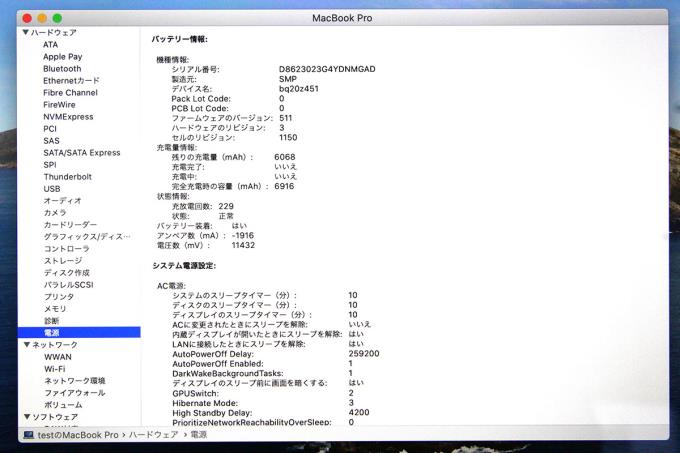Select ネットワーク環境 in the sidebar
This screenshot has width=680, height=453.
[x=75, y=381]
